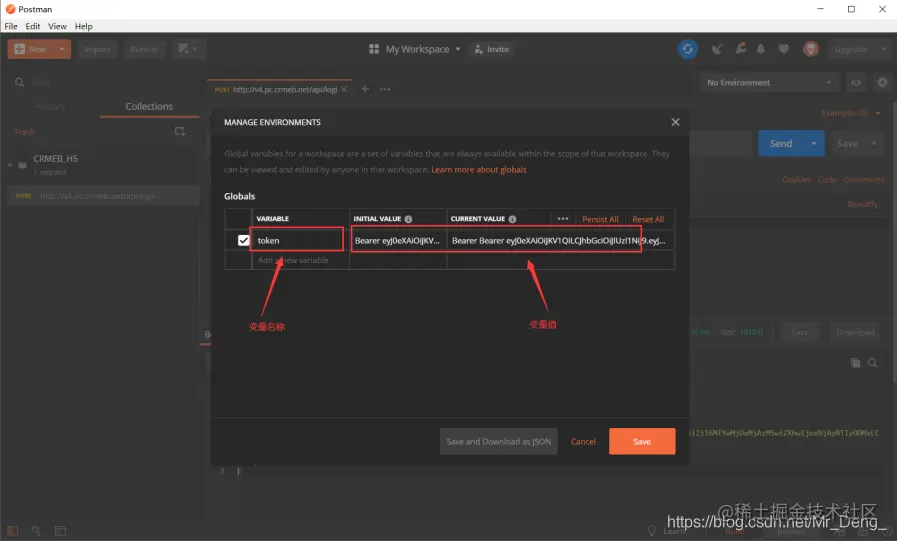Open the console icon in status bar
The width and height of the screenshot is (897, 541).
point(60,531)
